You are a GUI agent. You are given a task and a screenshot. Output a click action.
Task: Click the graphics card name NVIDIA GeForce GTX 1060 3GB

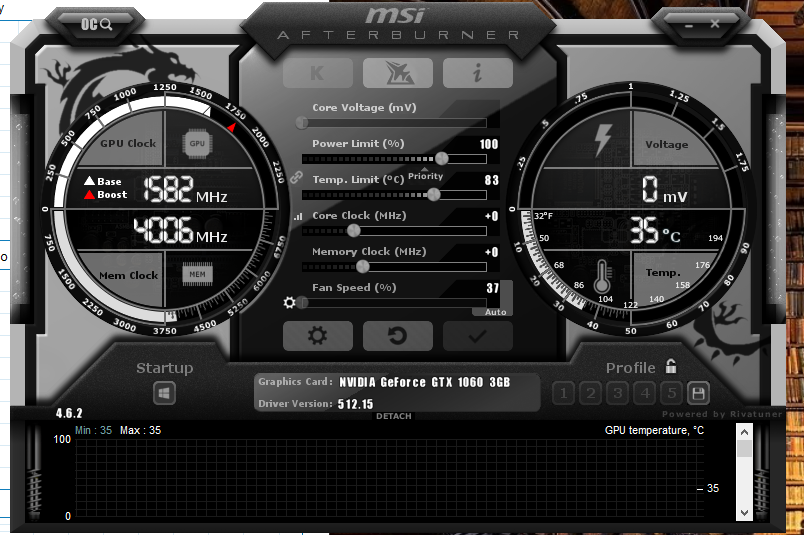(425, 382)
